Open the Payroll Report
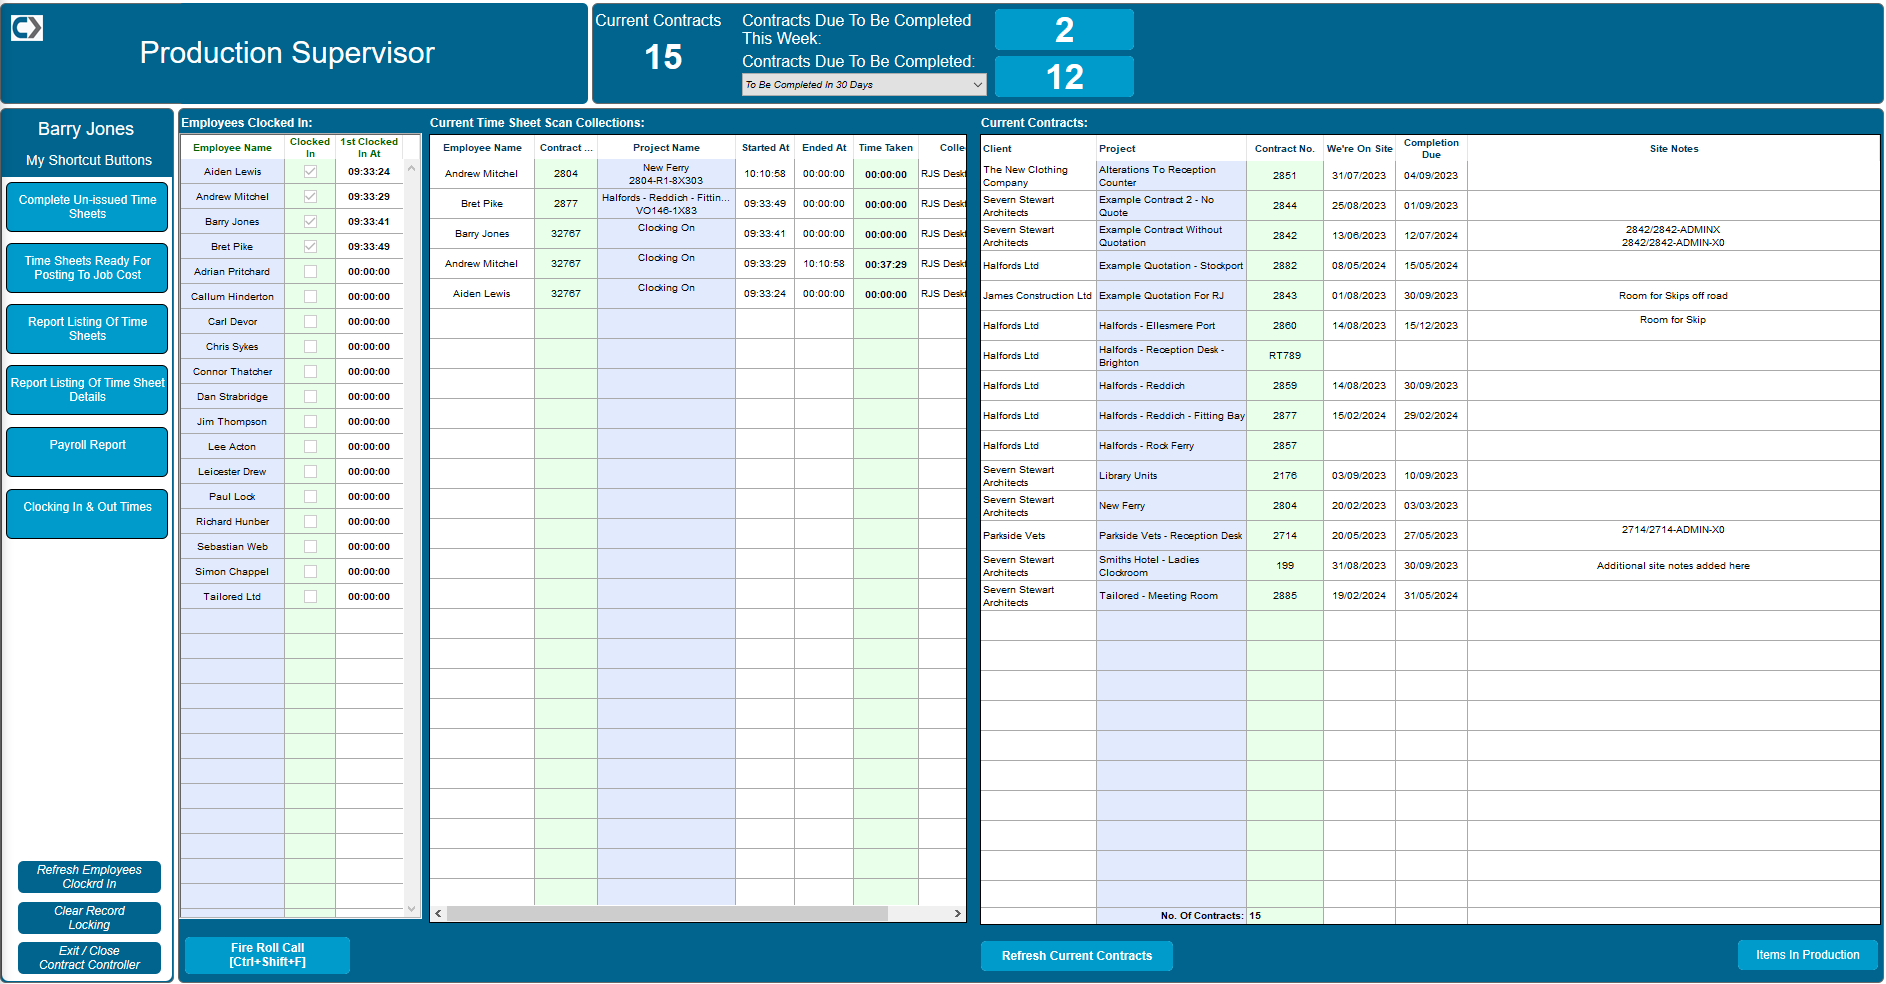The height and width of the screenshot is (984, 1886). [x=88, y=446]
